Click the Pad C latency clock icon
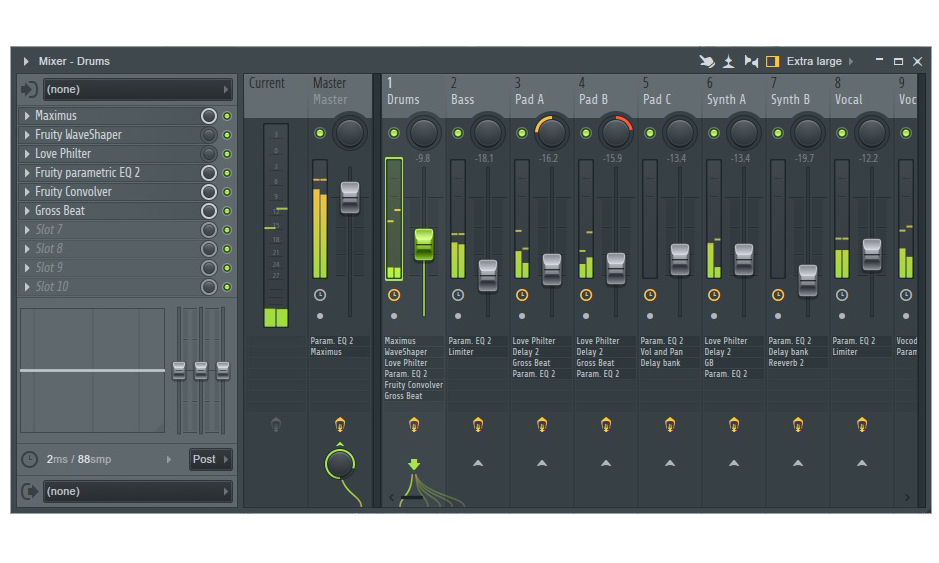 pyautogui.click(x=650, y=295)
